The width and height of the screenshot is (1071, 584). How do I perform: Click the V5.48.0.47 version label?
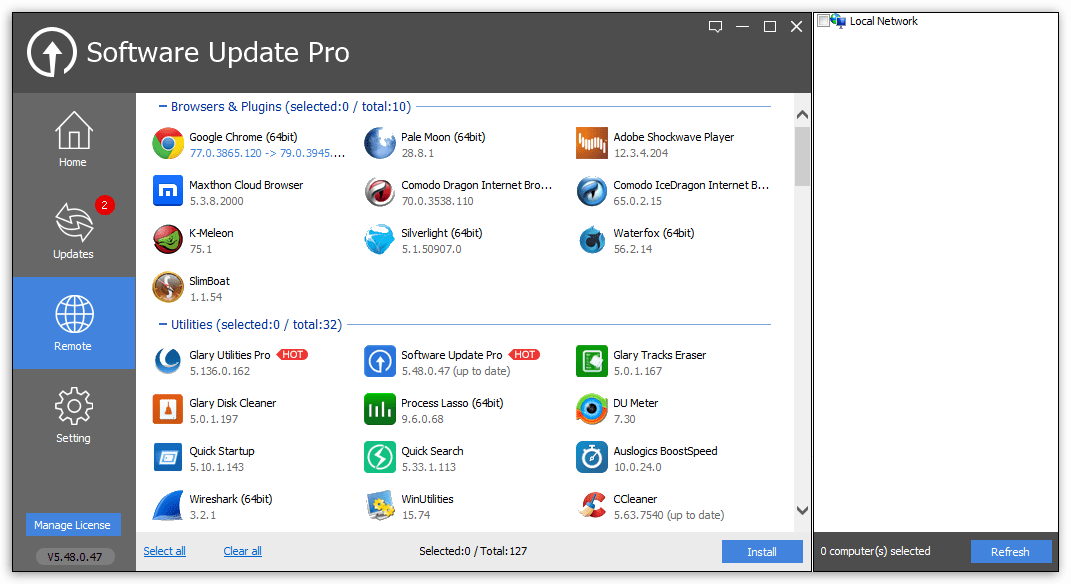point(75,557)
